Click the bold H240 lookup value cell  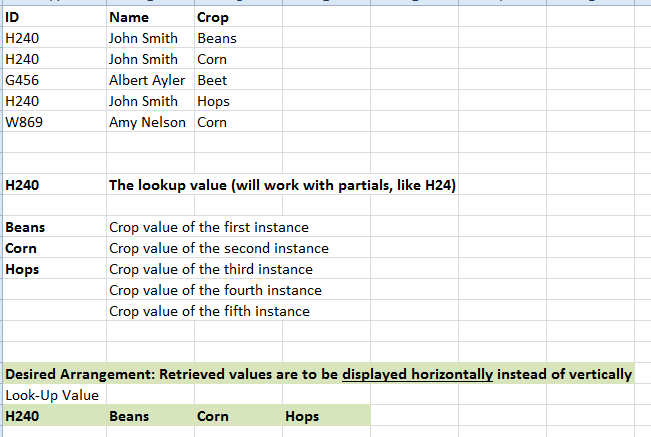click(54, 185)
